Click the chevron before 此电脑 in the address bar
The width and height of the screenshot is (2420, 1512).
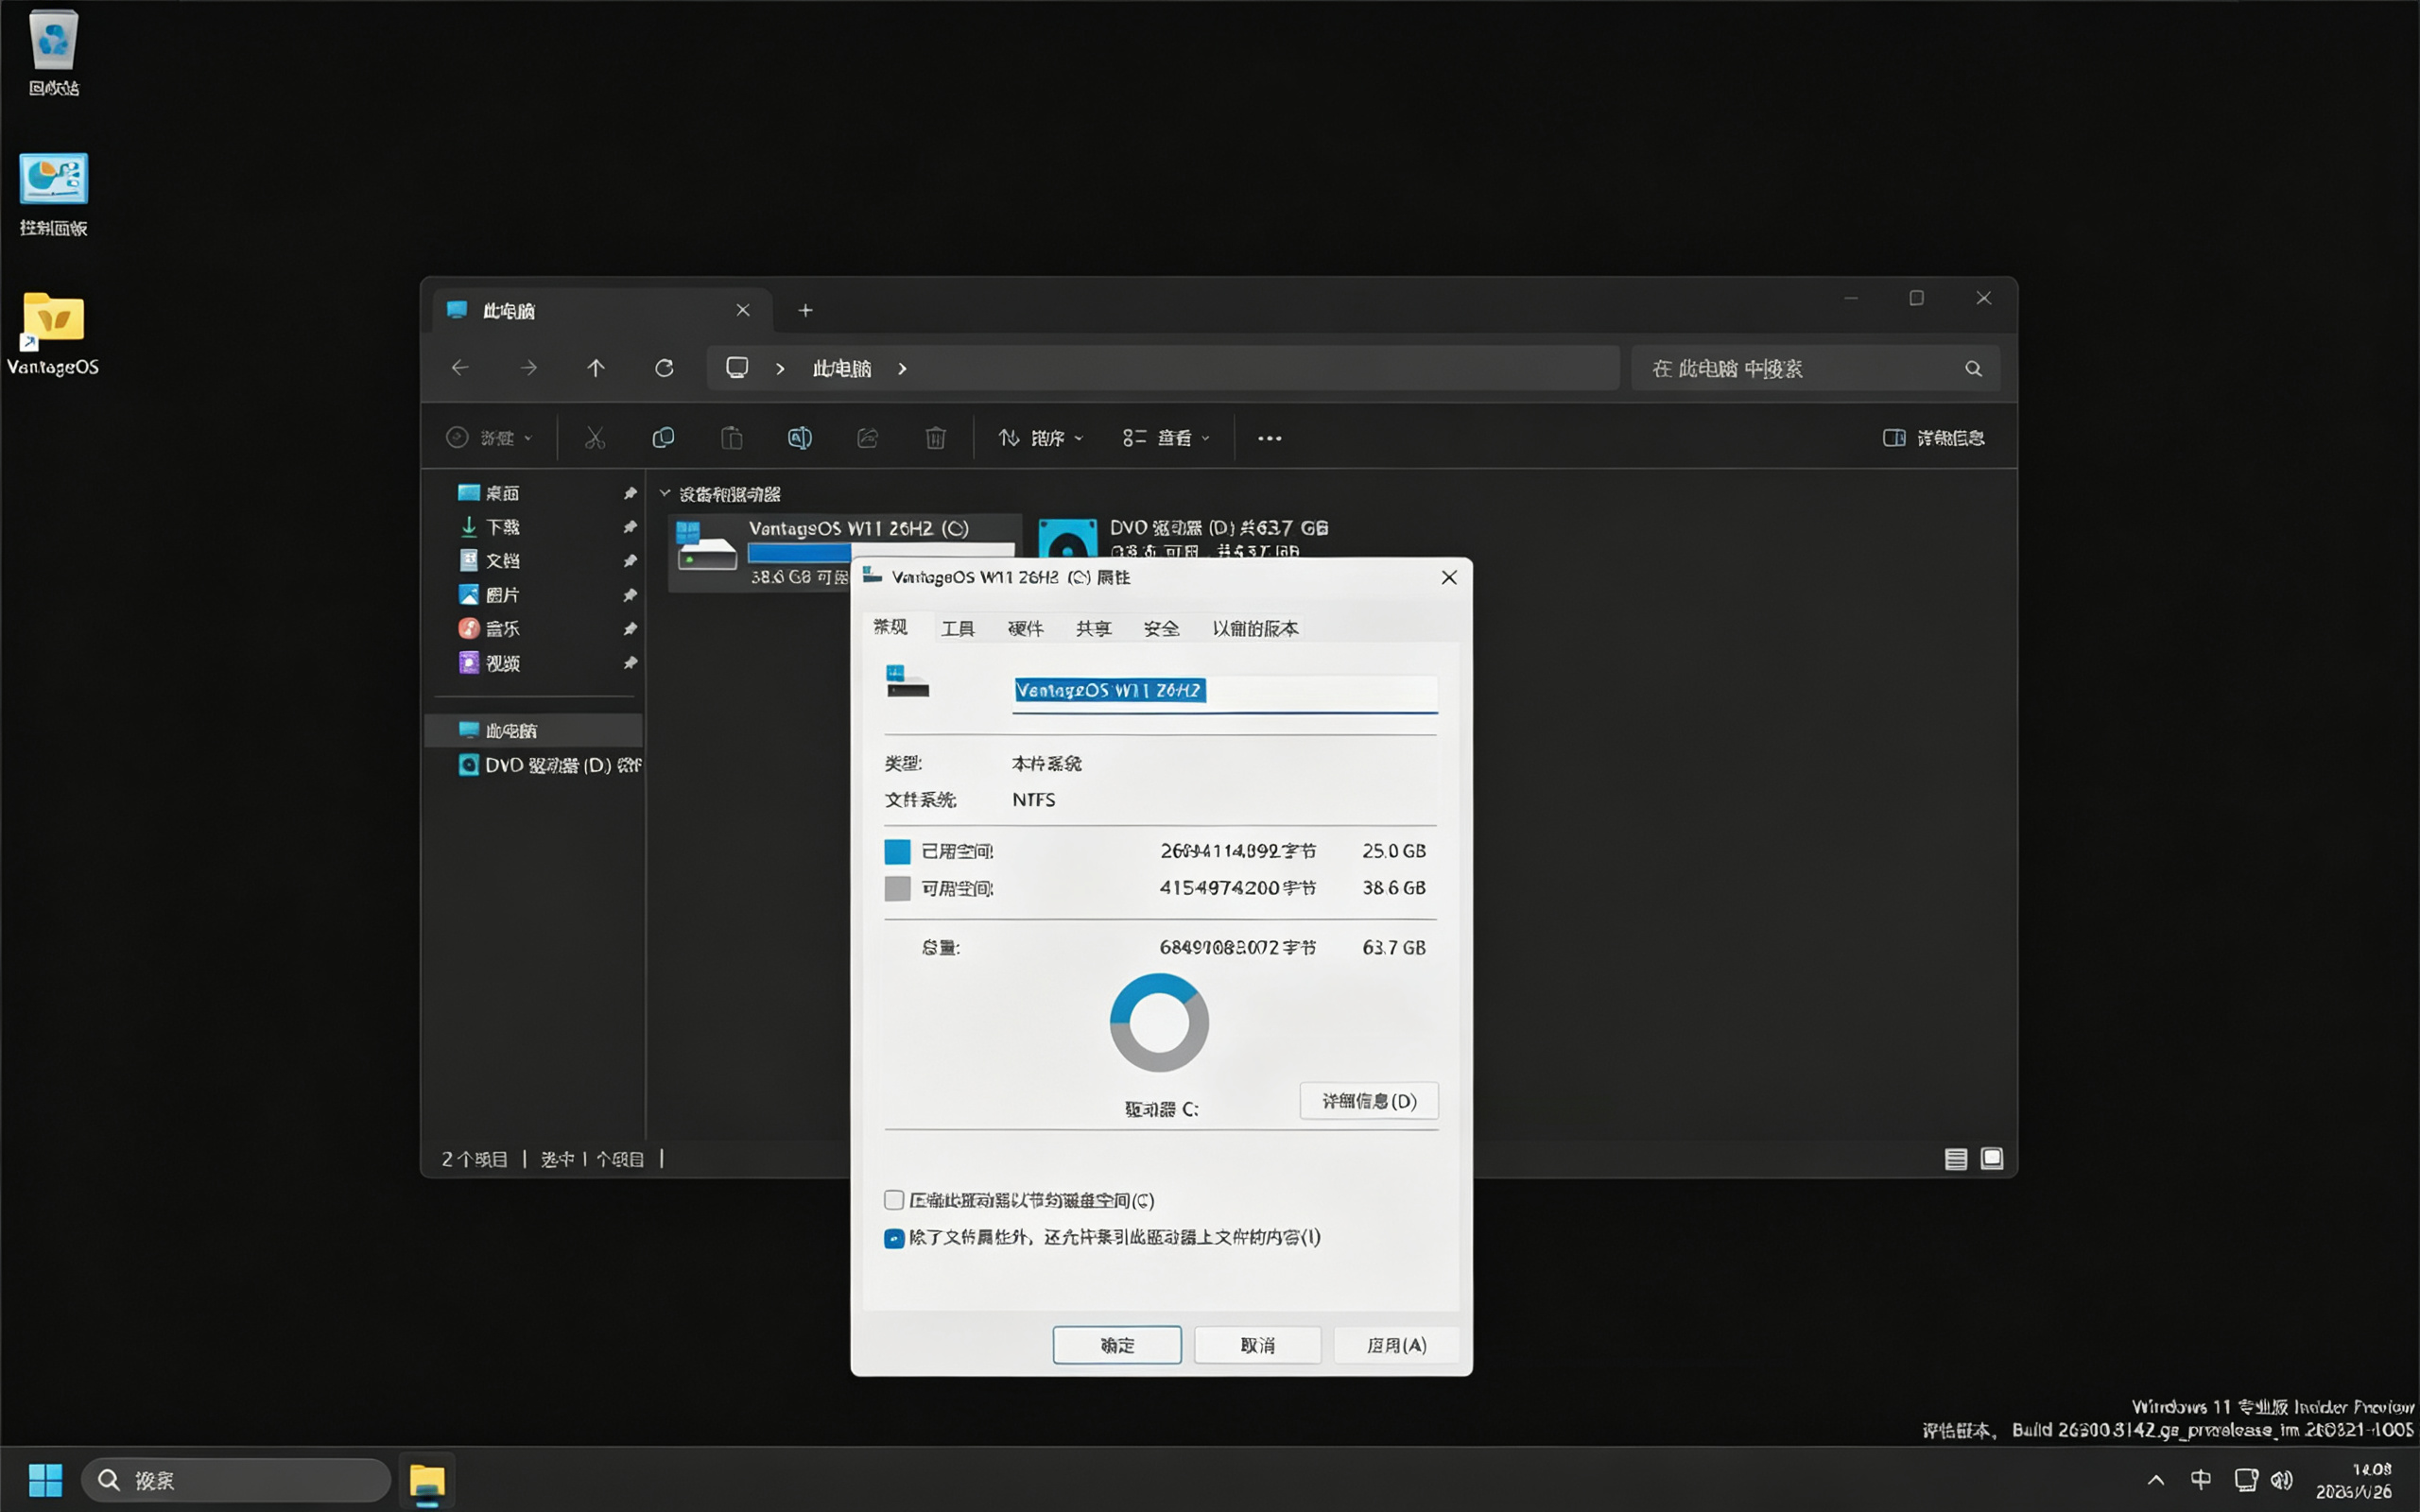pyautogui.click(x=780, y=368)
